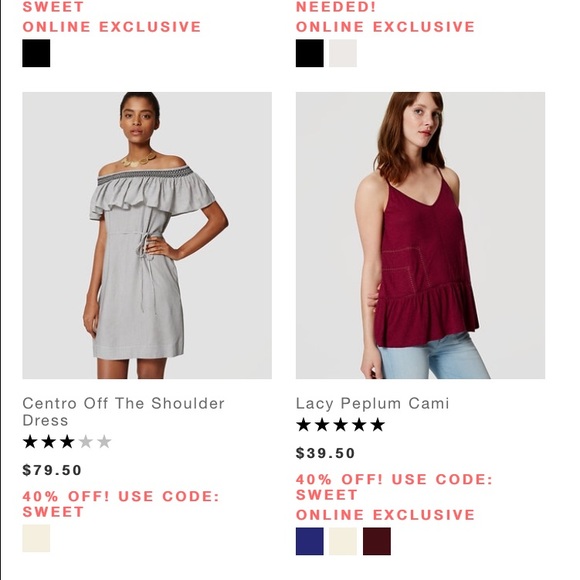Choose the light grey swatch on the top-right product
This screenshot has height=580, width=580.
(x=343, y=53)
